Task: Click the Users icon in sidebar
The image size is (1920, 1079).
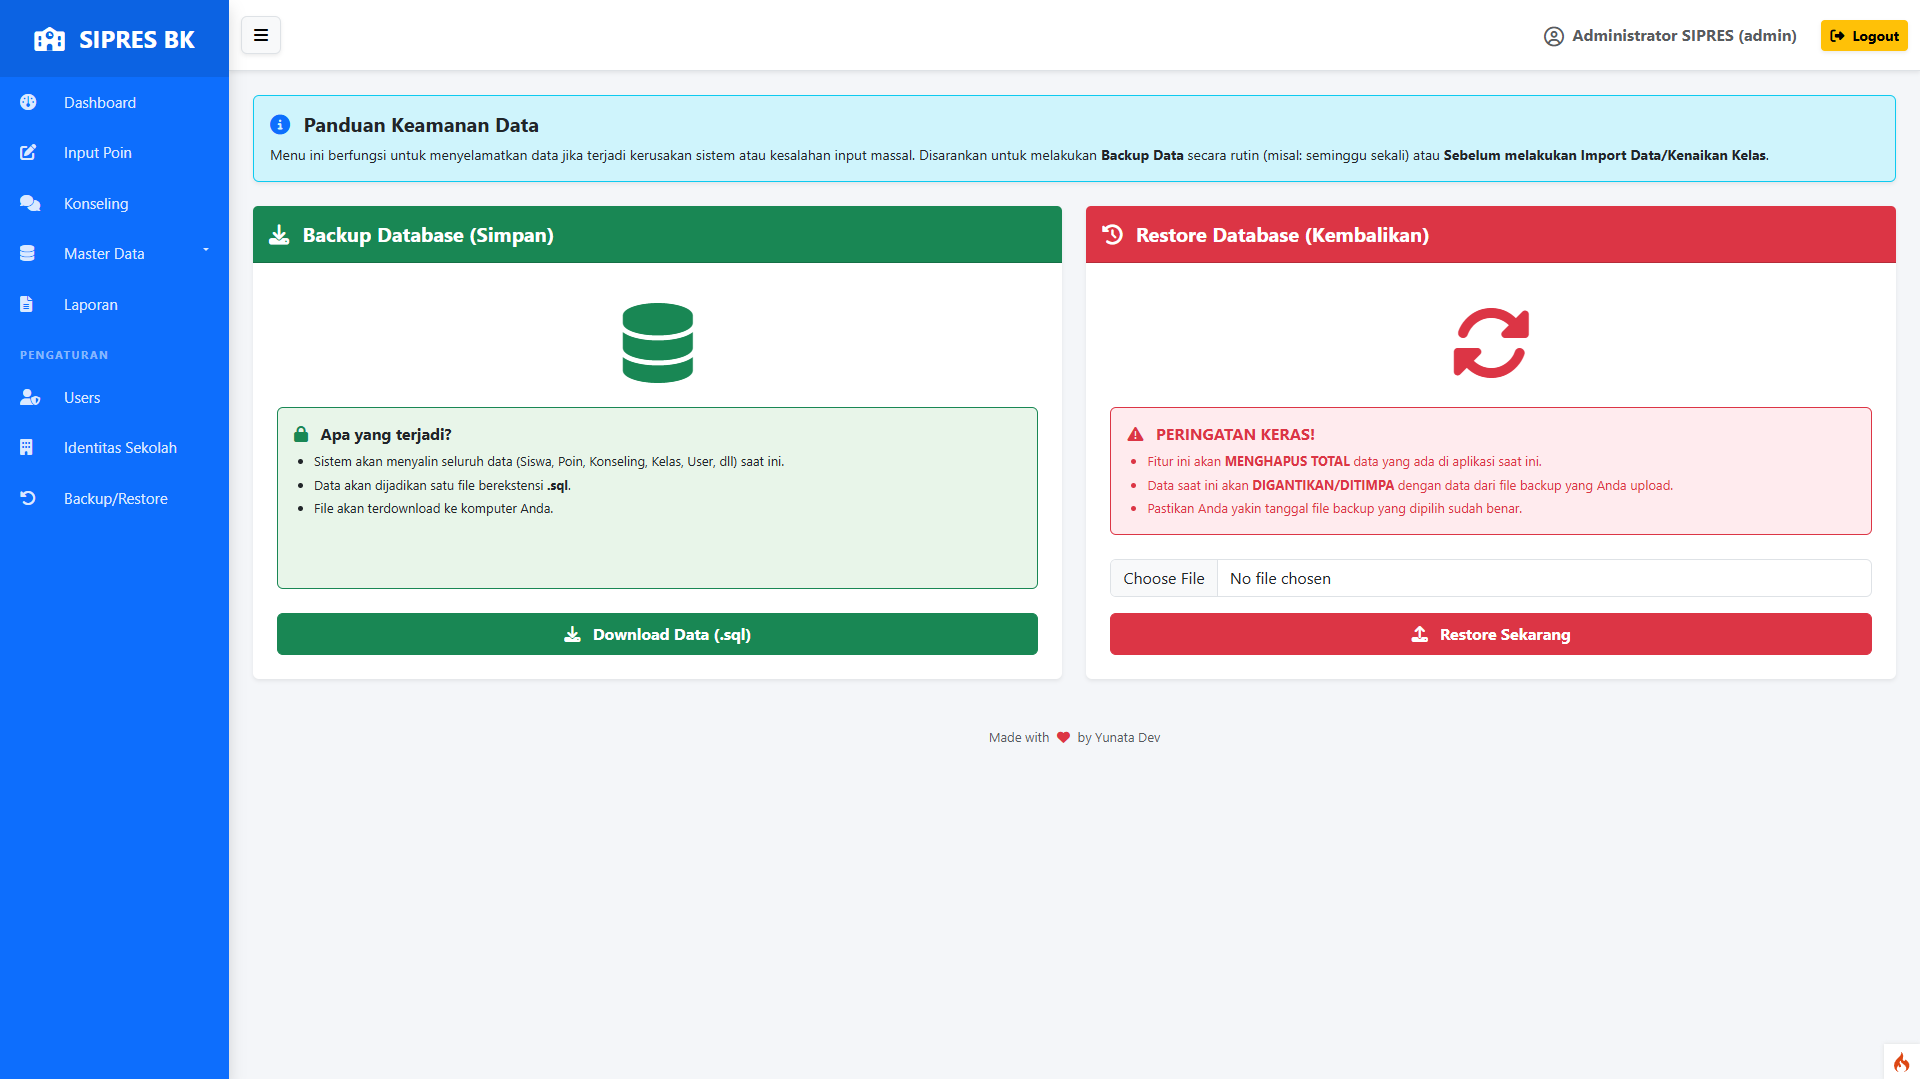Action: [29, 398]
